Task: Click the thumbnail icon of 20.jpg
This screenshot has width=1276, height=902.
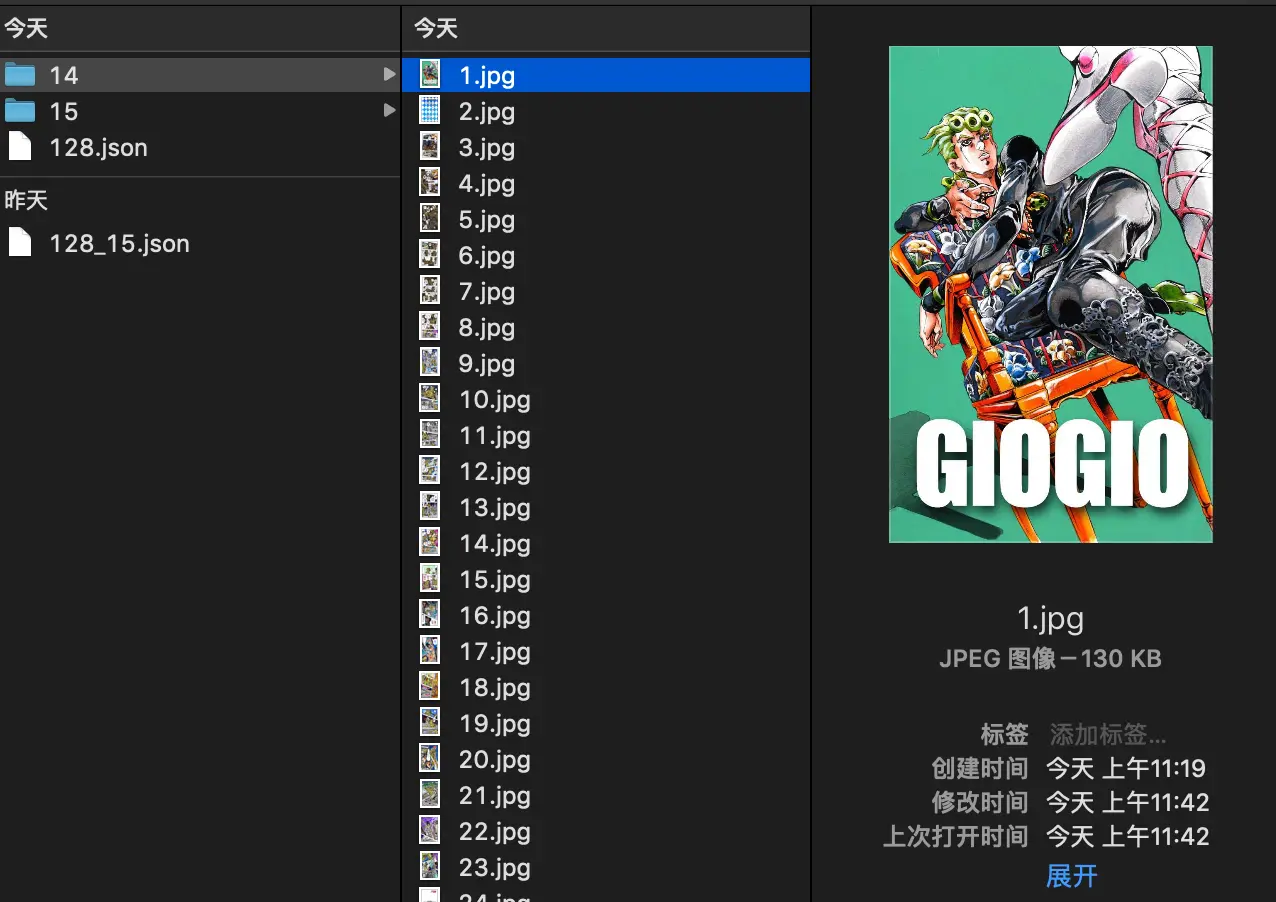Action: [429, 758]
